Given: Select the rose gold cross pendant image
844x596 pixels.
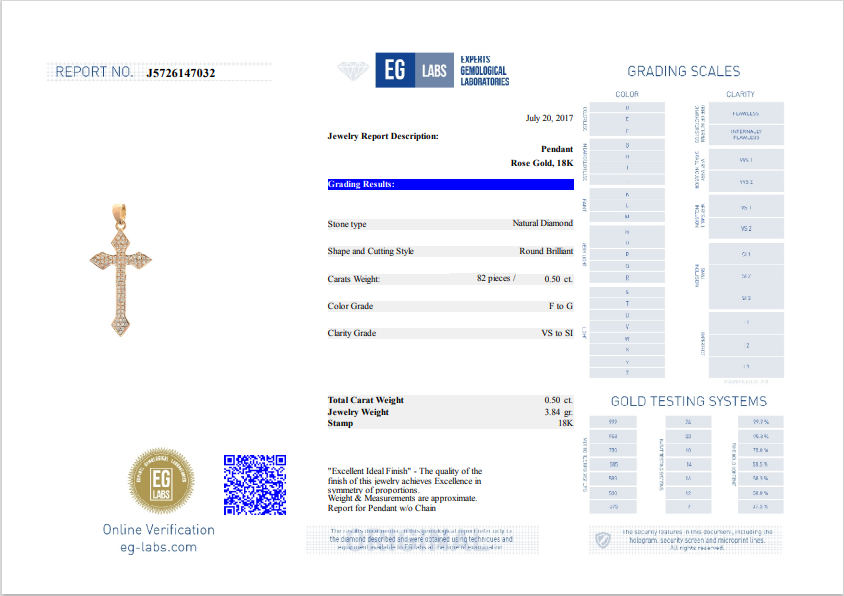Looking at the screenshot, I should pos(120,269).
